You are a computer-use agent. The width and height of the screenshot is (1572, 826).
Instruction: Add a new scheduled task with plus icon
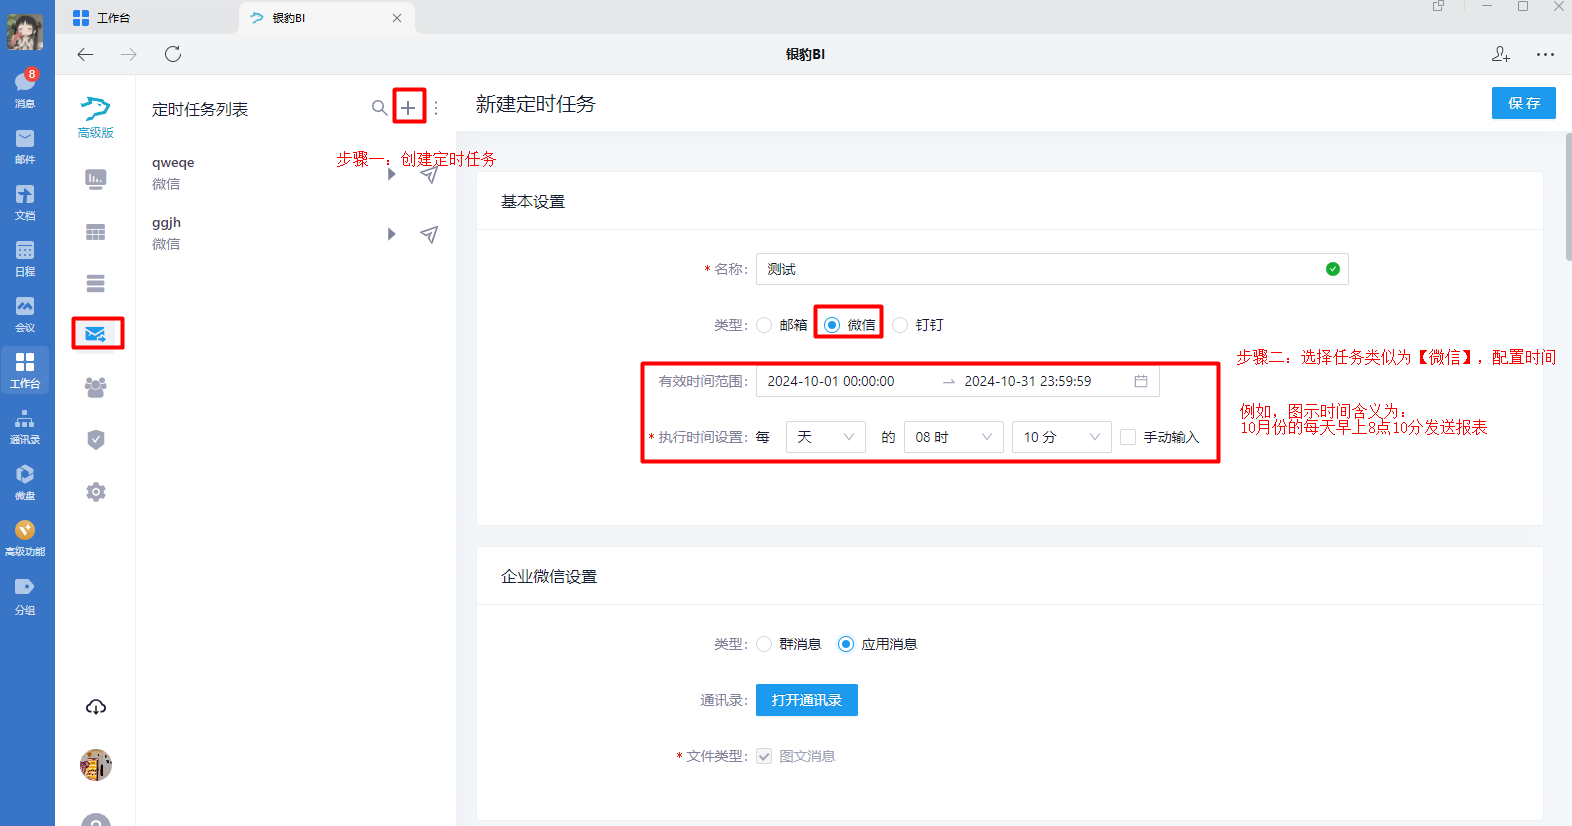click(x=408, y=107)
